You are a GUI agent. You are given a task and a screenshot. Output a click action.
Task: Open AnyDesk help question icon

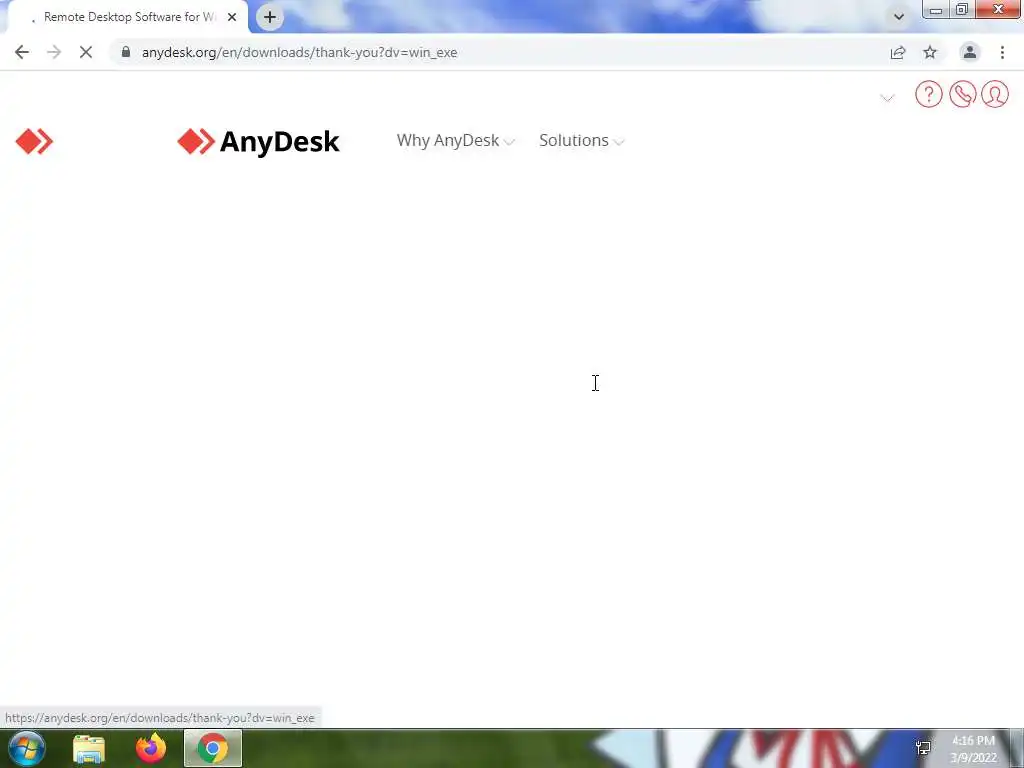point(929,94)
